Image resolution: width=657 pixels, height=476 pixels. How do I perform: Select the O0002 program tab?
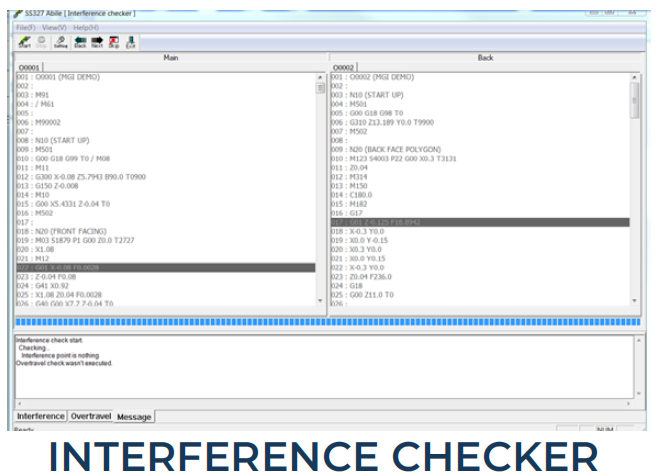(x=343, y=67)
